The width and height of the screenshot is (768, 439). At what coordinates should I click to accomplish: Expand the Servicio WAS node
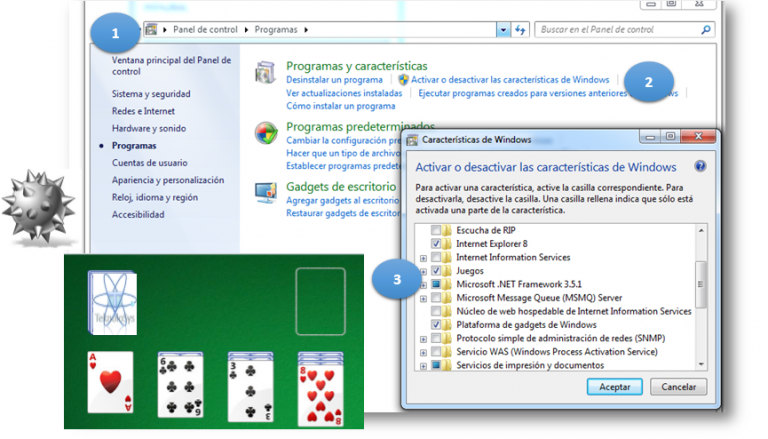click(x=423, y=352)
